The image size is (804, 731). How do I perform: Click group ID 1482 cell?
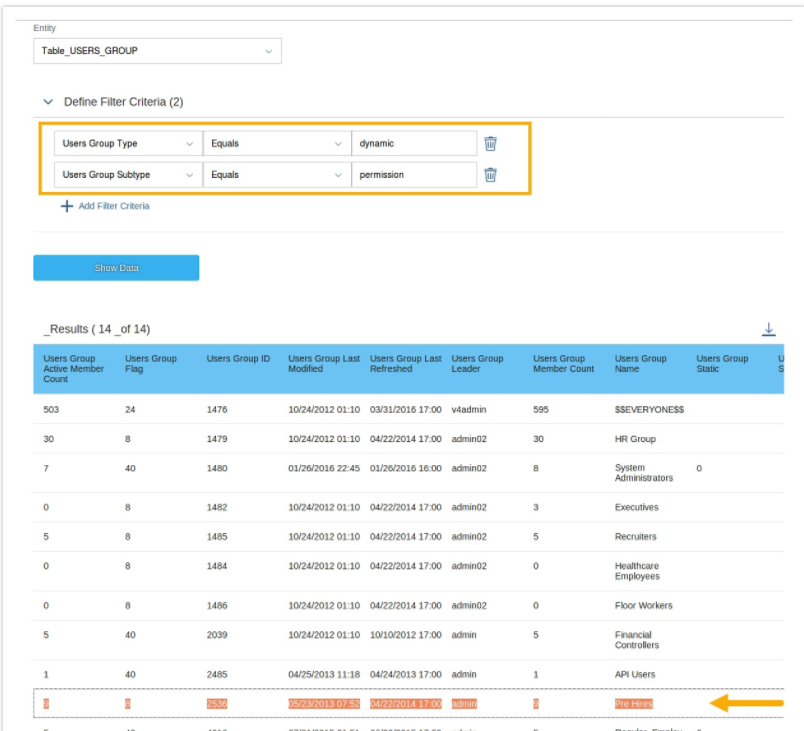(x=217, y=507)
